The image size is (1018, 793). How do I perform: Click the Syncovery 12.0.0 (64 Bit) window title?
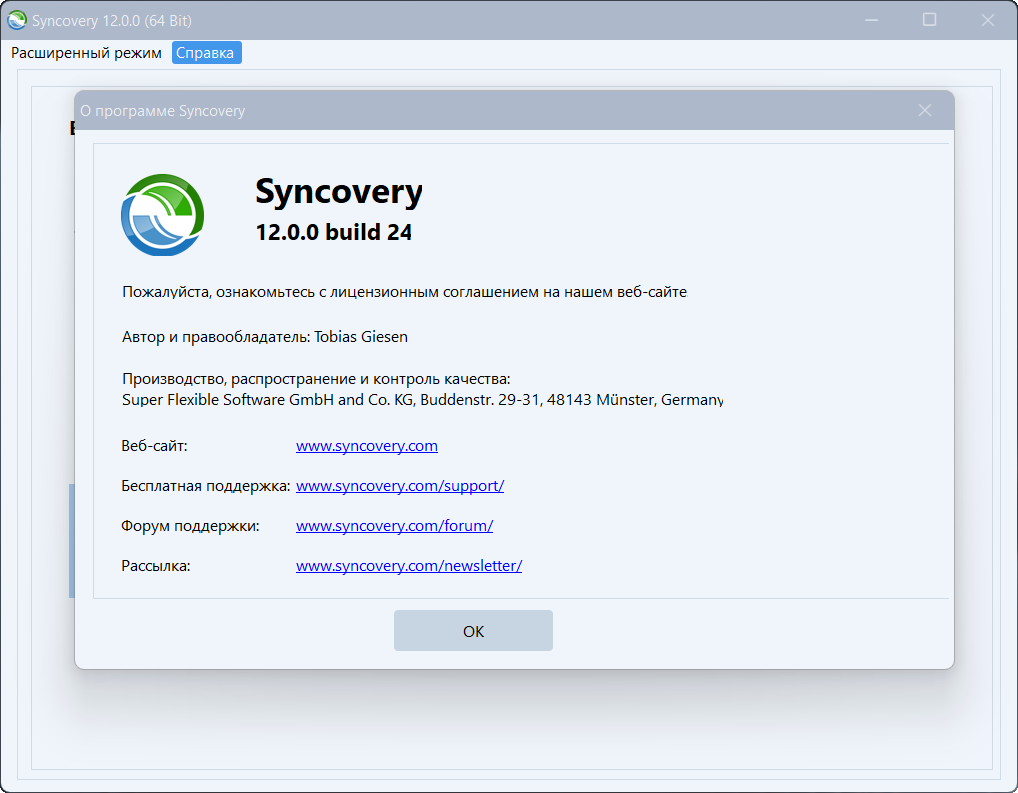(112, 21)
